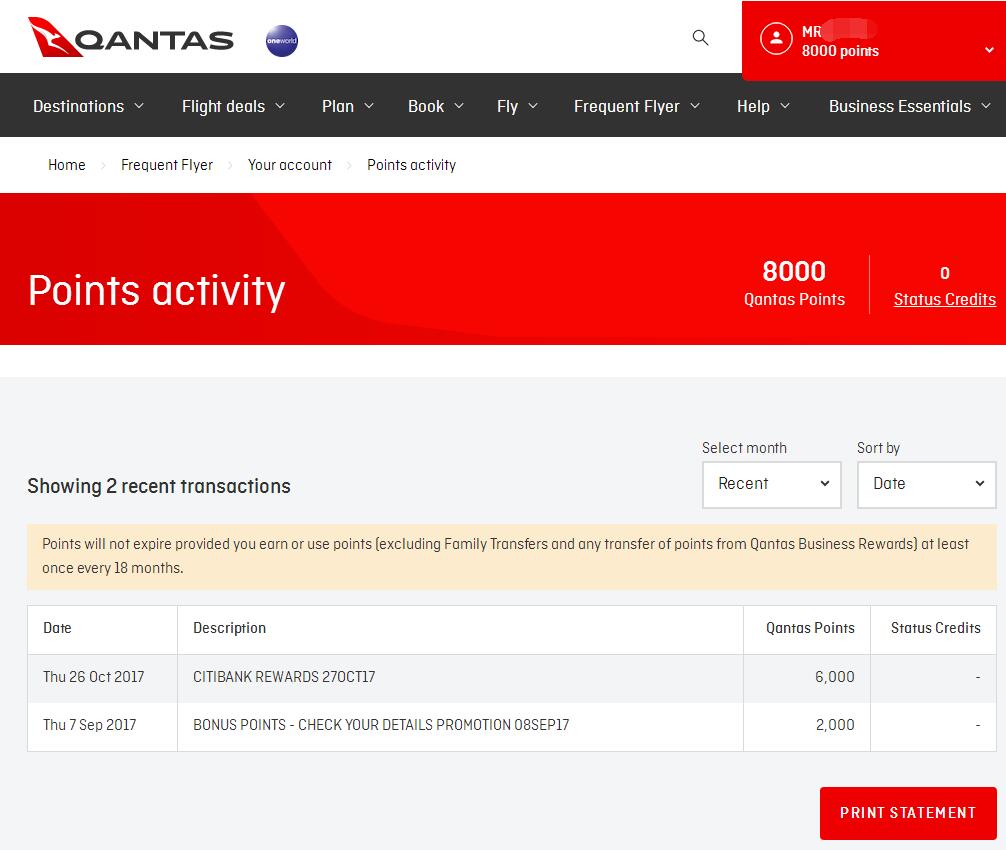The width and height of the screenshot is (1006, 850).
Task: Select the CITIBANK REWARDS 27OCT17 description
Action: (x=284, y=677)
